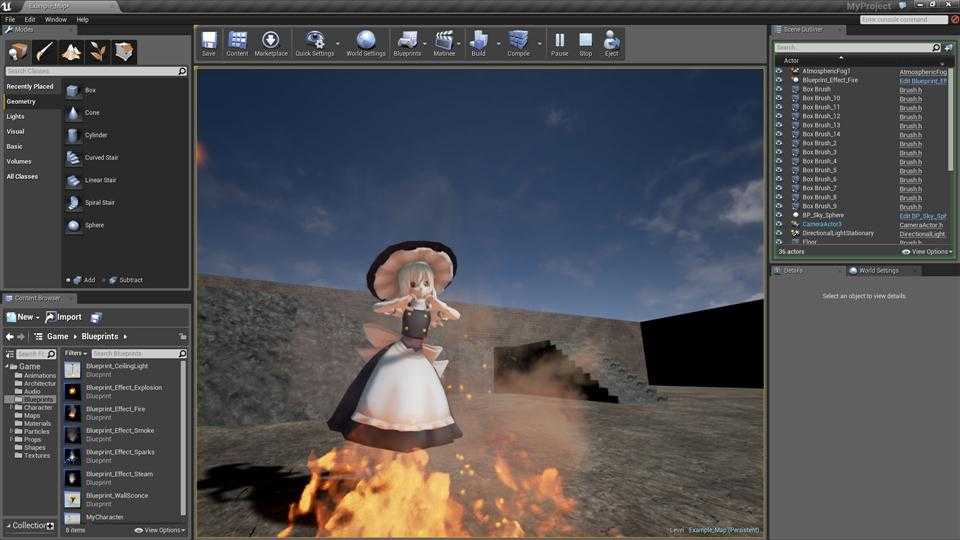Select Place mode icon in Modes panel

click(x=18, y=52)
